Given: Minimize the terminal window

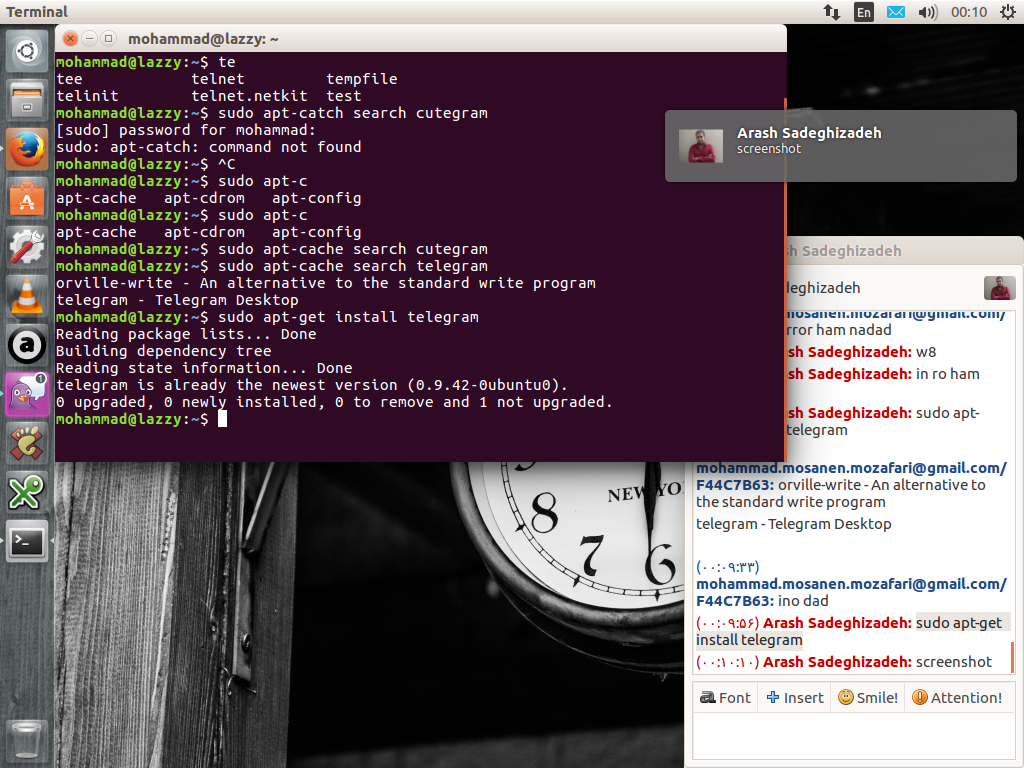Looking at the screenshot, I should click(x=89, y=39).
